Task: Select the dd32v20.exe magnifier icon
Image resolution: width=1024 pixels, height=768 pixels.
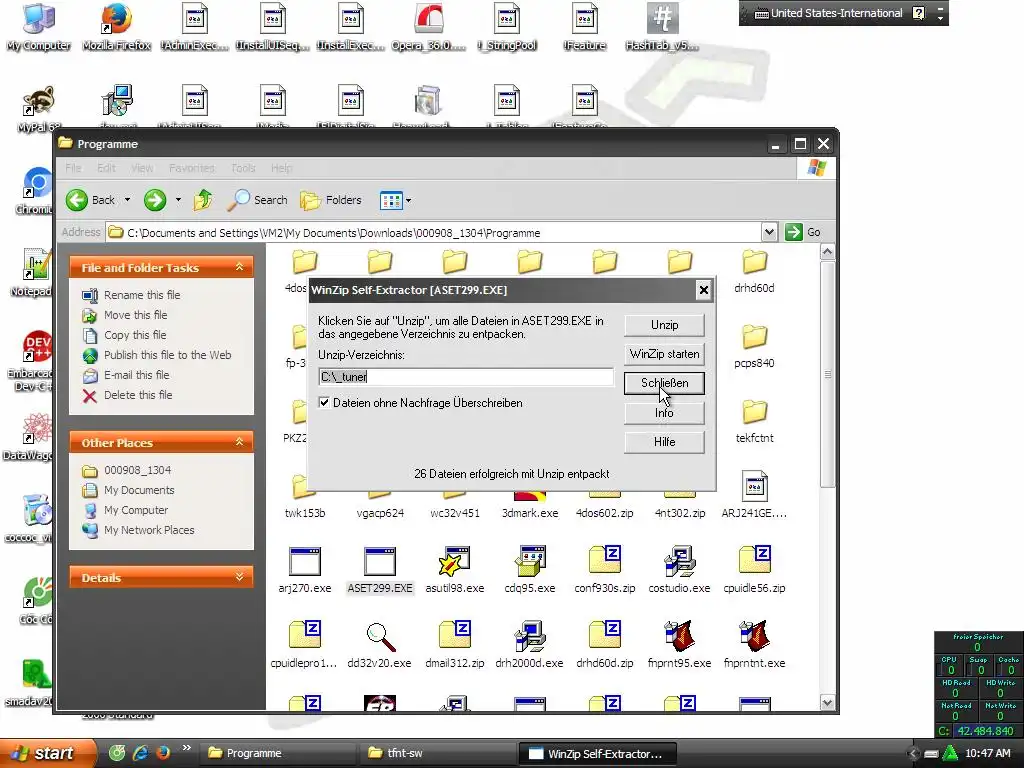Action: click(379, 637)
